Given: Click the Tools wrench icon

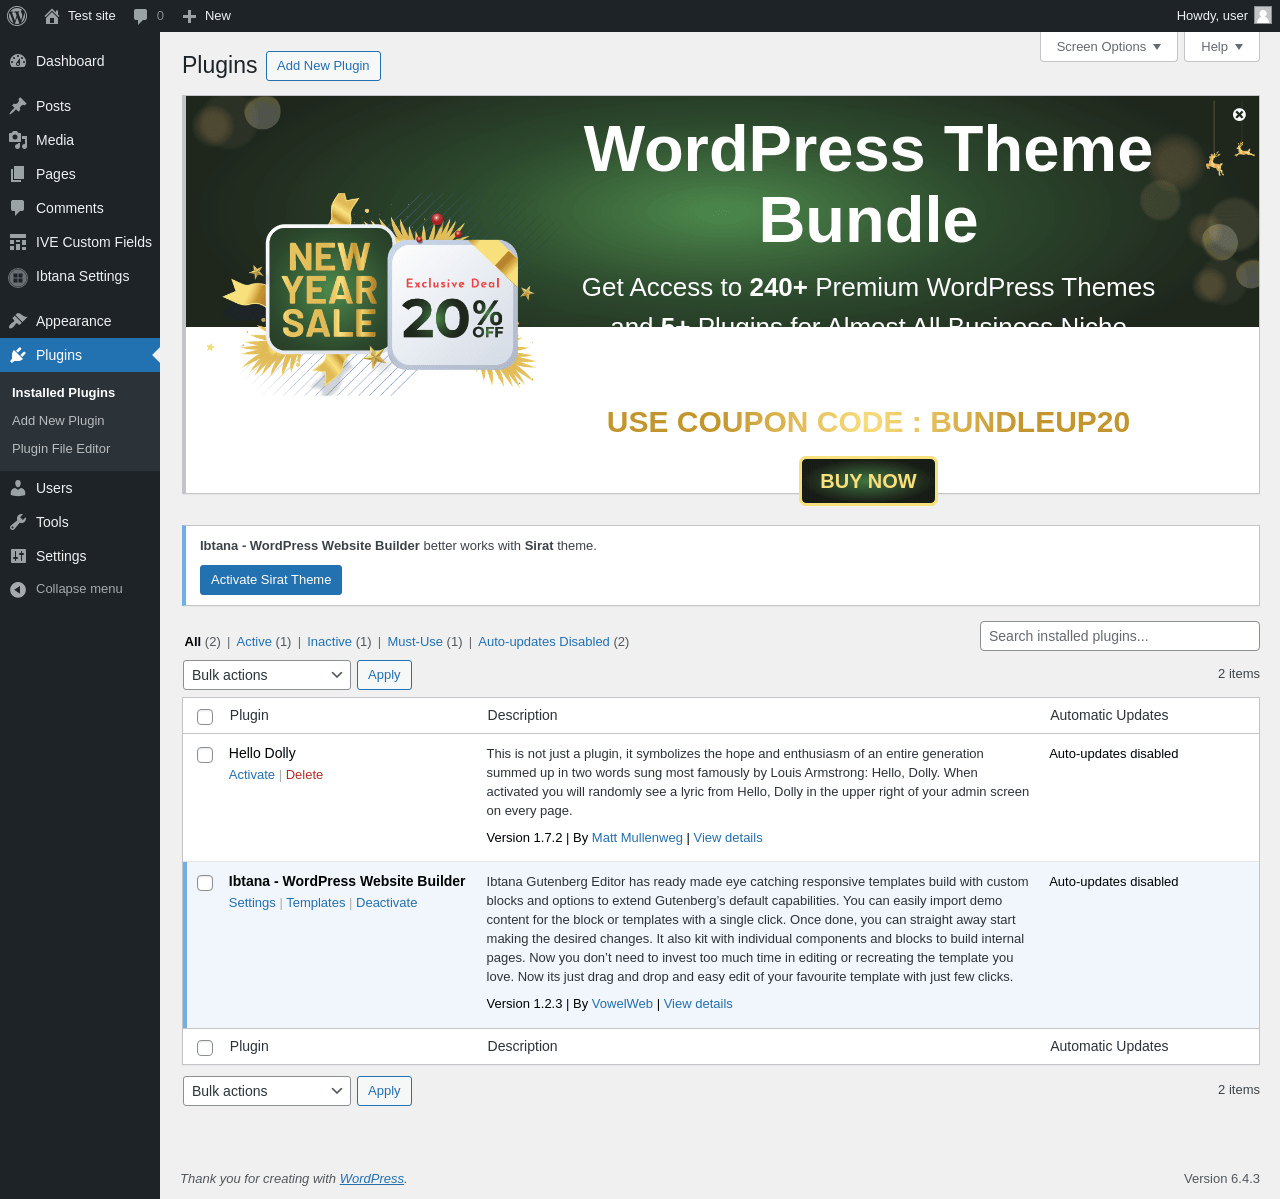Looking at the screenshot, I should tap(18, 522).
